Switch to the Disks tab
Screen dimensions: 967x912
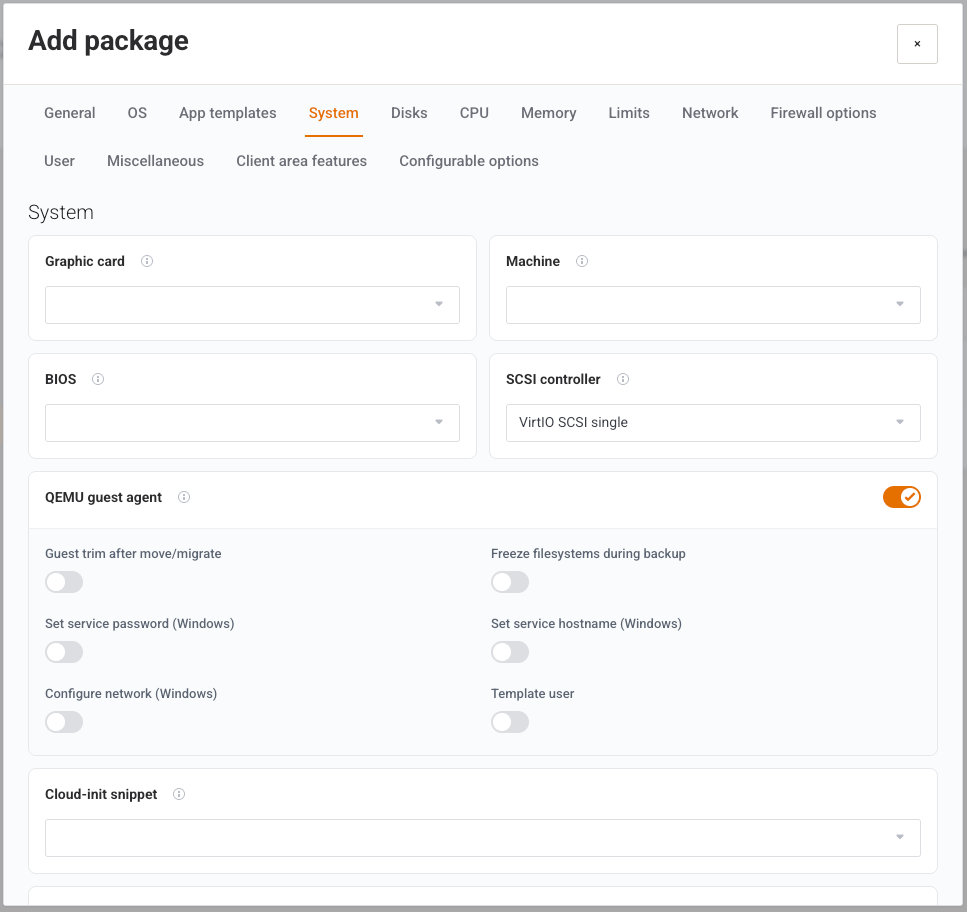tap(409, 113)
